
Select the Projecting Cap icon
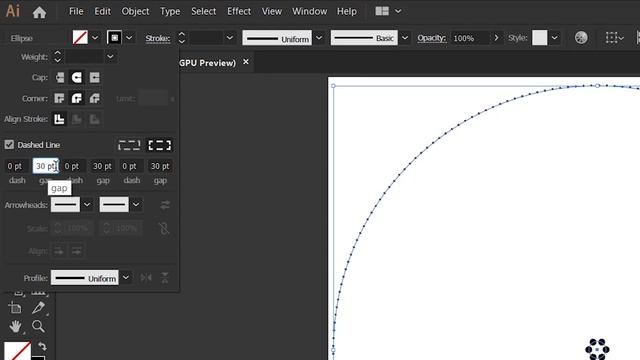pos(94,78)
